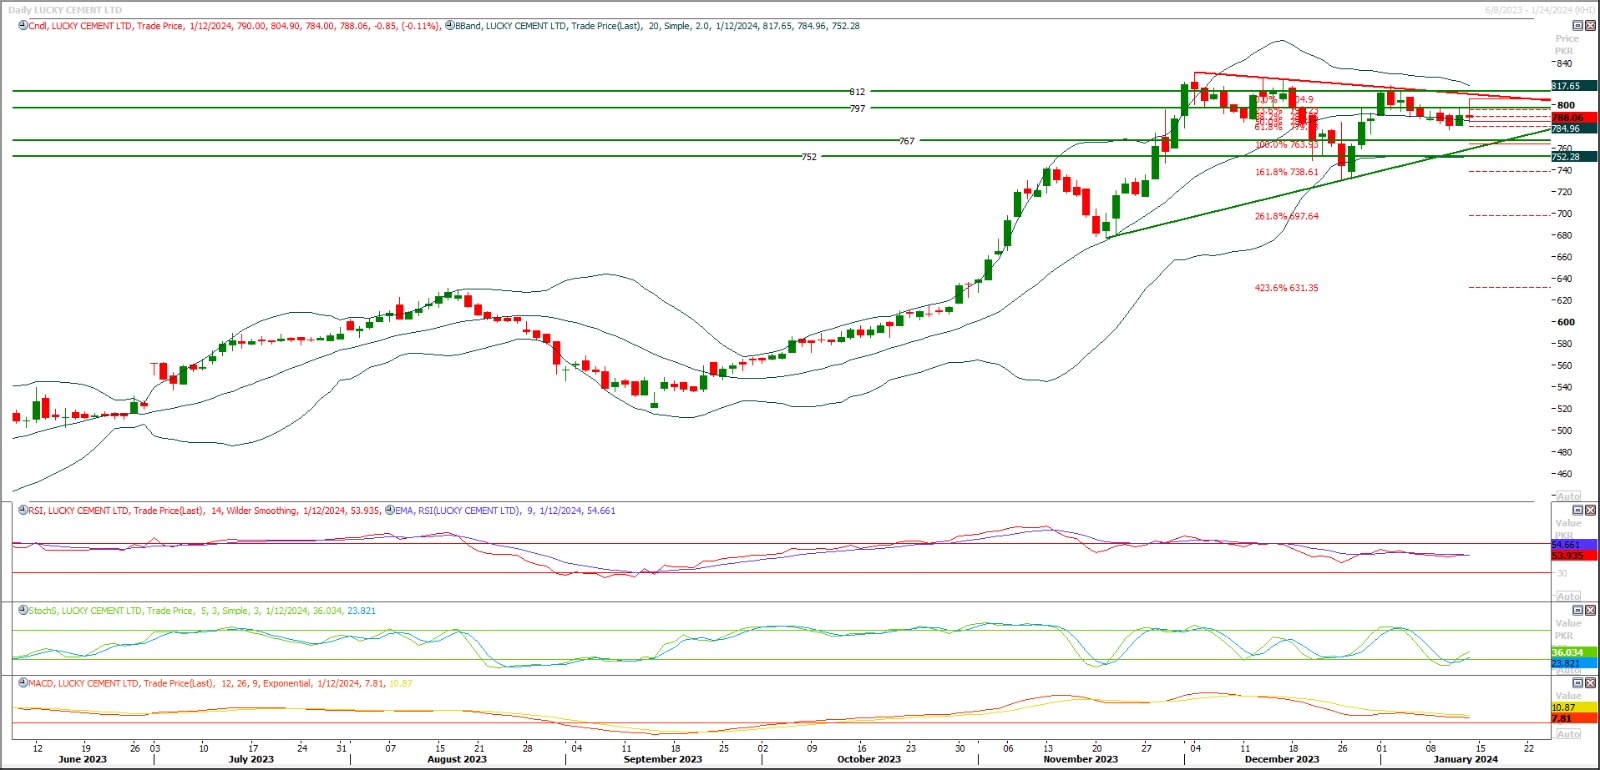Select the EMA, RSI(LUCKY CEMENT LTD) legend text
The width and height of the screenshot is (1600, 770).
pyautogui.click(x=505, y=510)
